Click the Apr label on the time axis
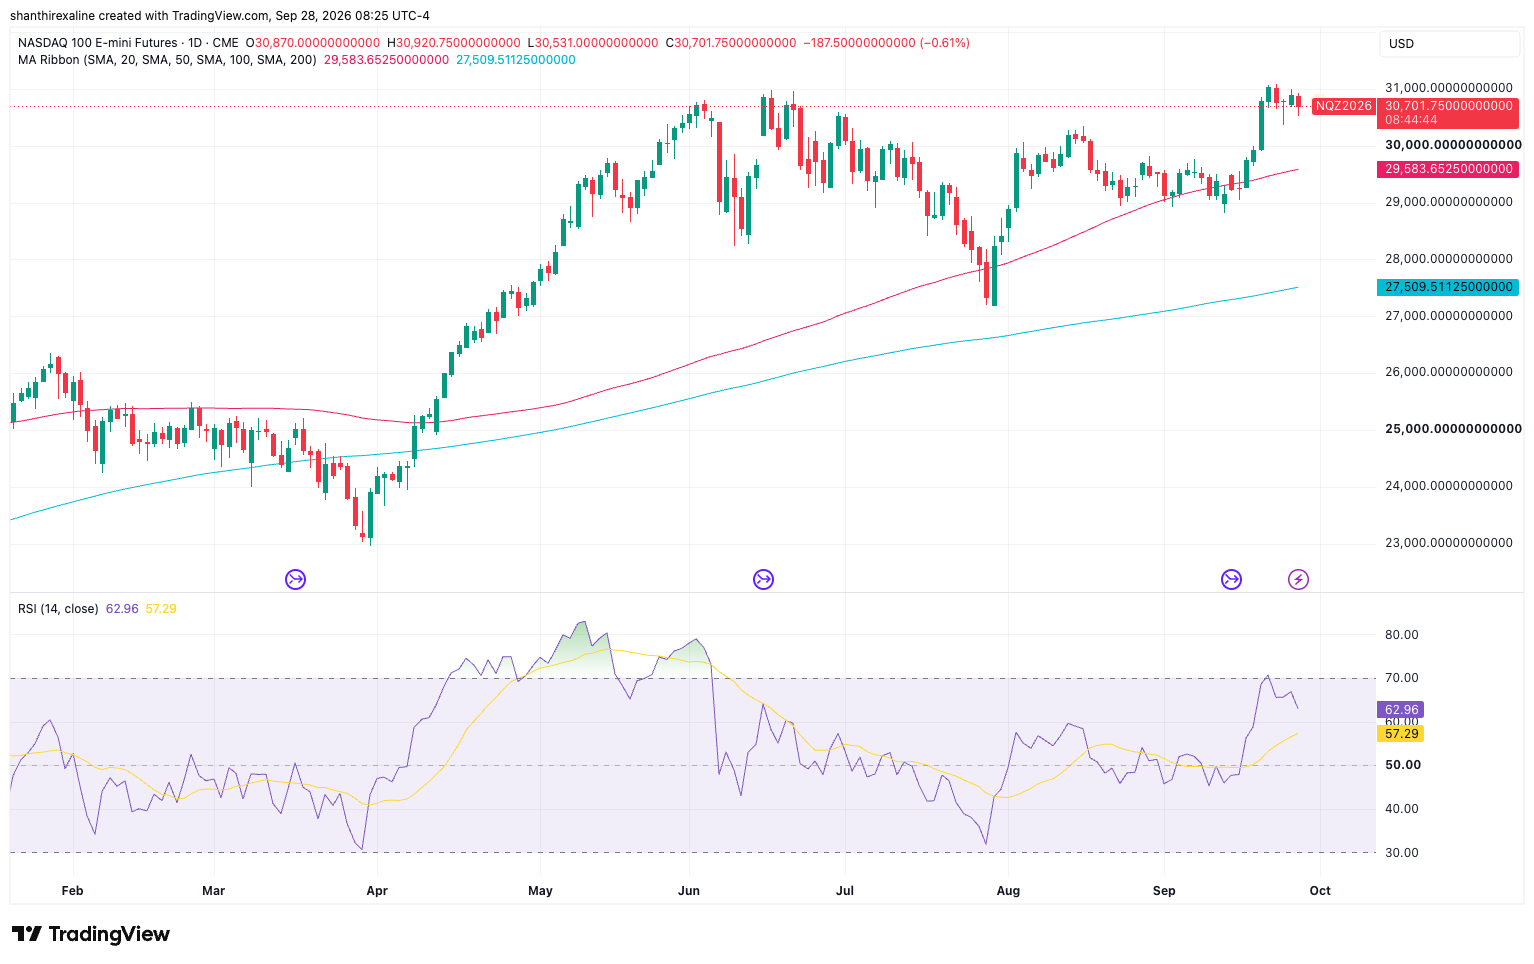 pyautogui.click(x=377, y=891)
